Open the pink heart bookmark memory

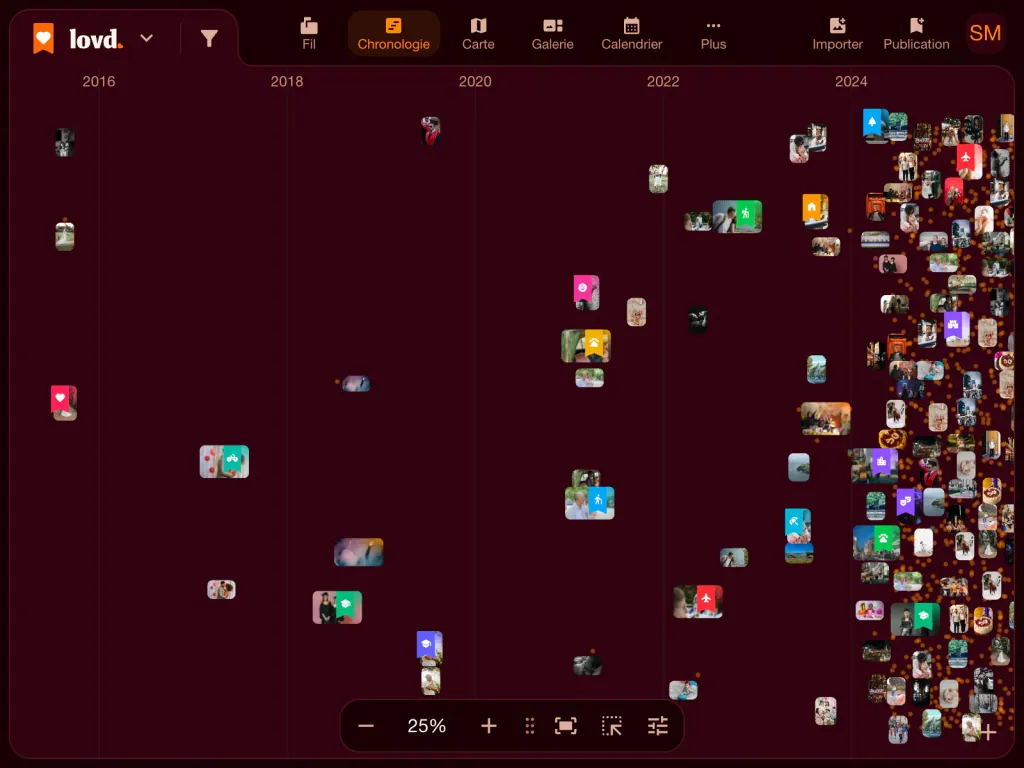(64, 402)
